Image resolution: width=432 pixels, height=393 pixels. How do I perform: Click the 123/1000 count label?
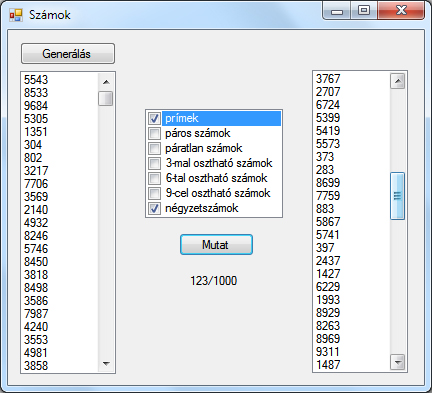(214, 281)
